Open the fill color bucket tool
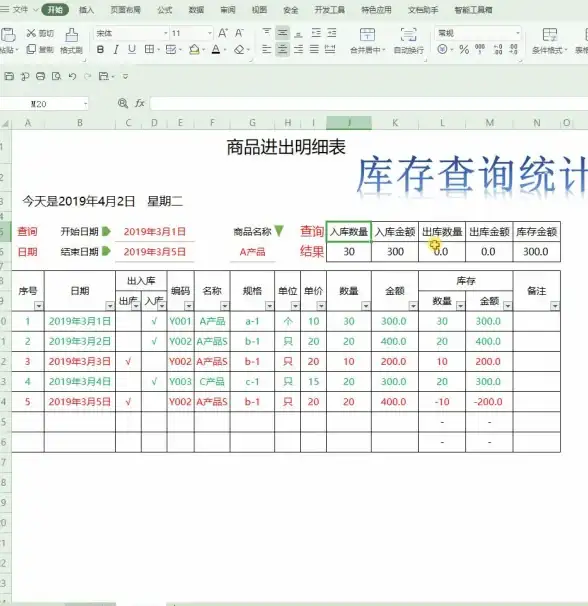The height and width of the screenshot is (606, 588). pos(194,49)
